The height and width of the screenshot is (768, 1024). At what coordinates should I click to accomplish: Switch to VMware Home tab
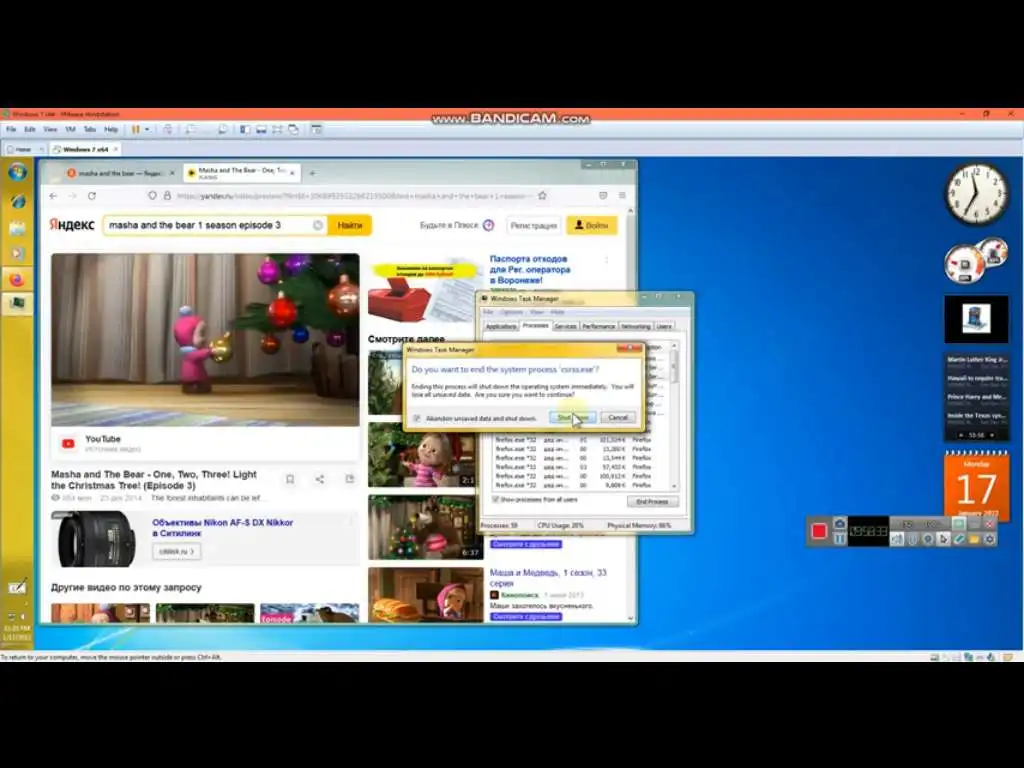coord(24,150)
